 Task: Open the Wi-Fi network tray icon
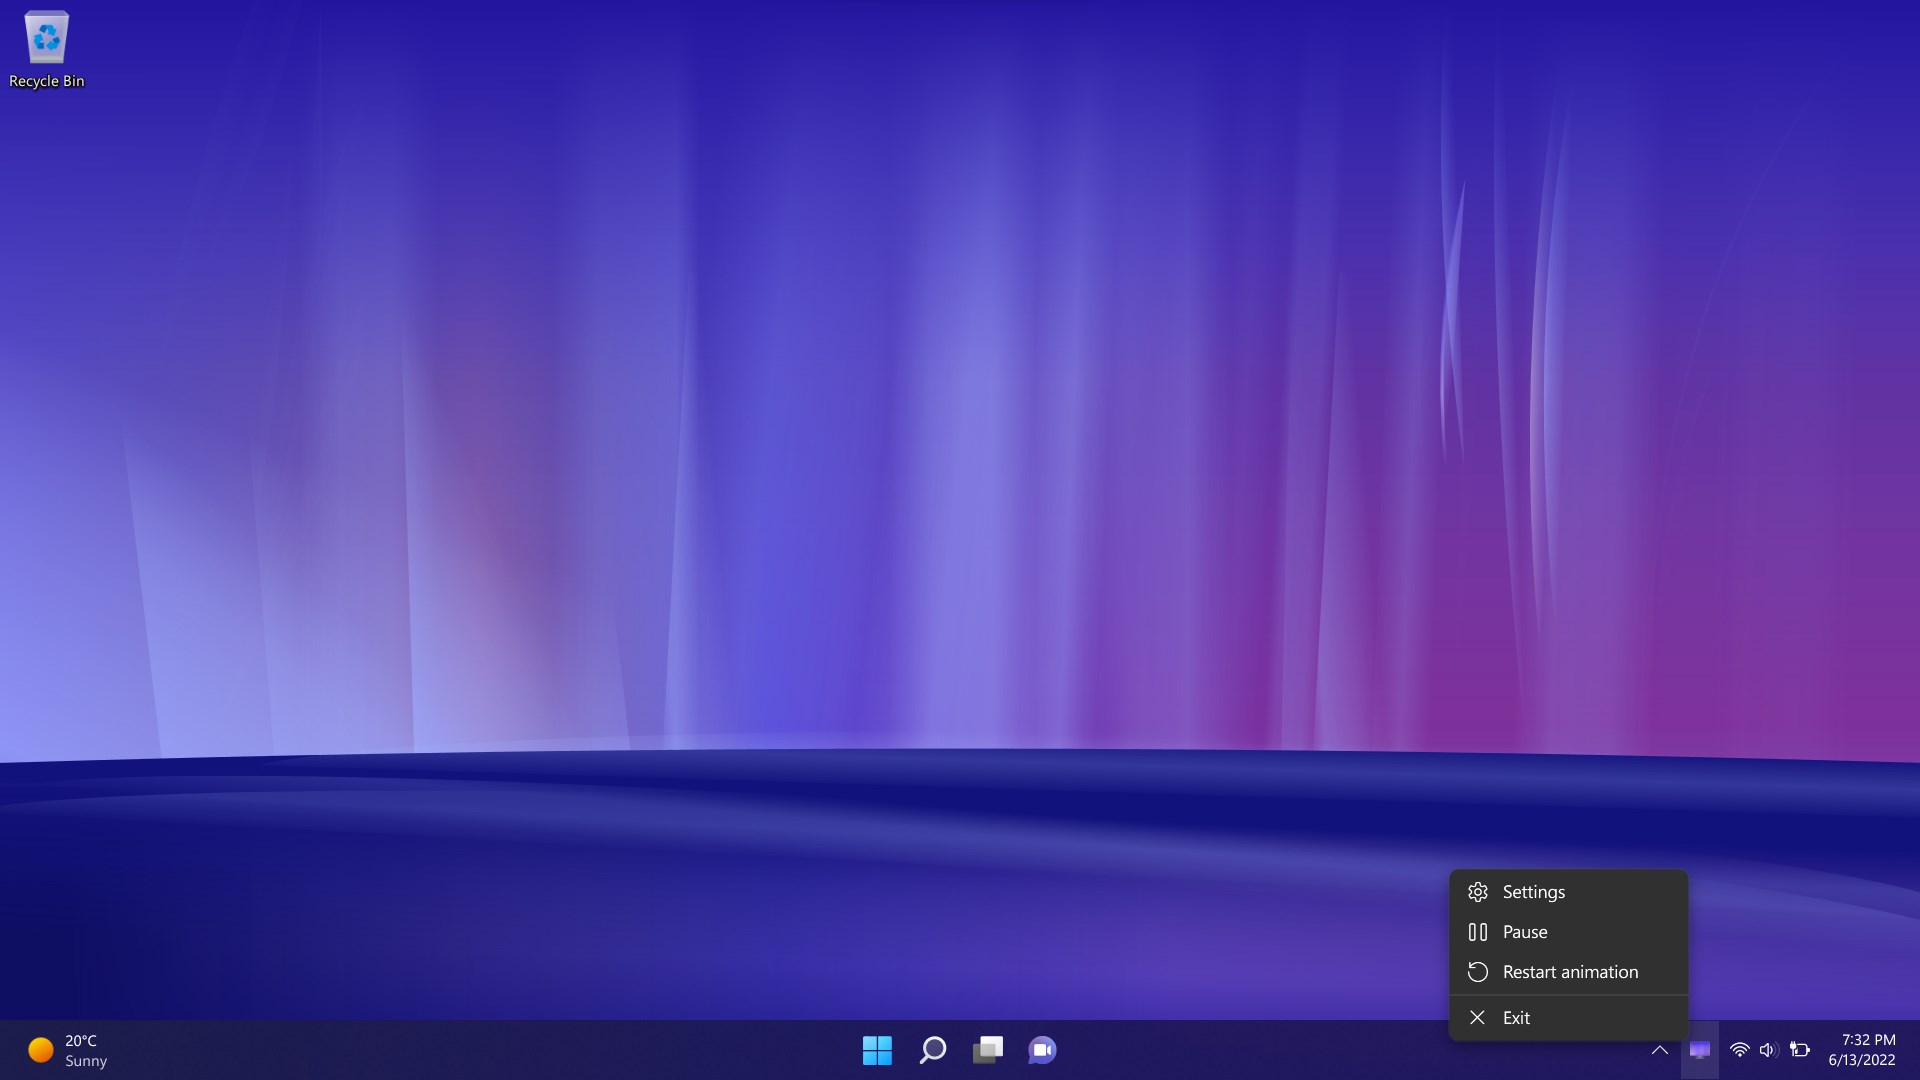pyautogui.click(x=1739, y=1050)
